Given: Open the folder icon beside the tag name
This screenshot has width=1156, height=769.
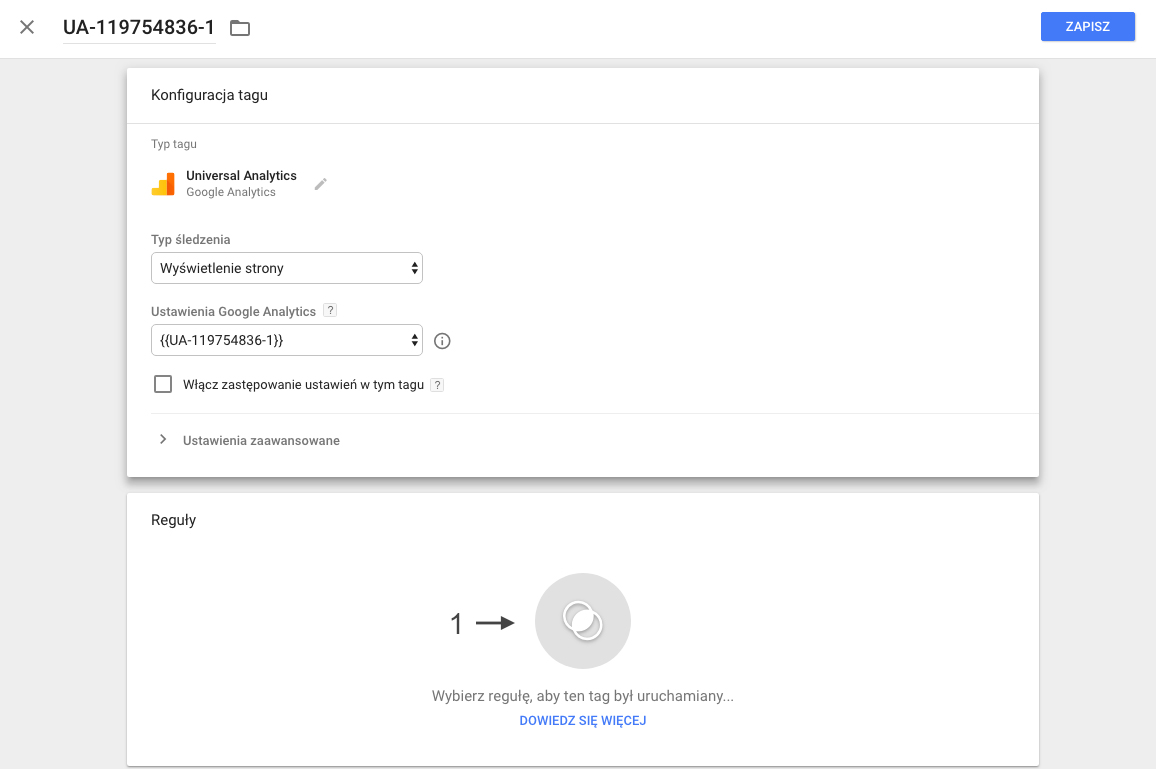Looking at the screenshot, I should [240, 28].
